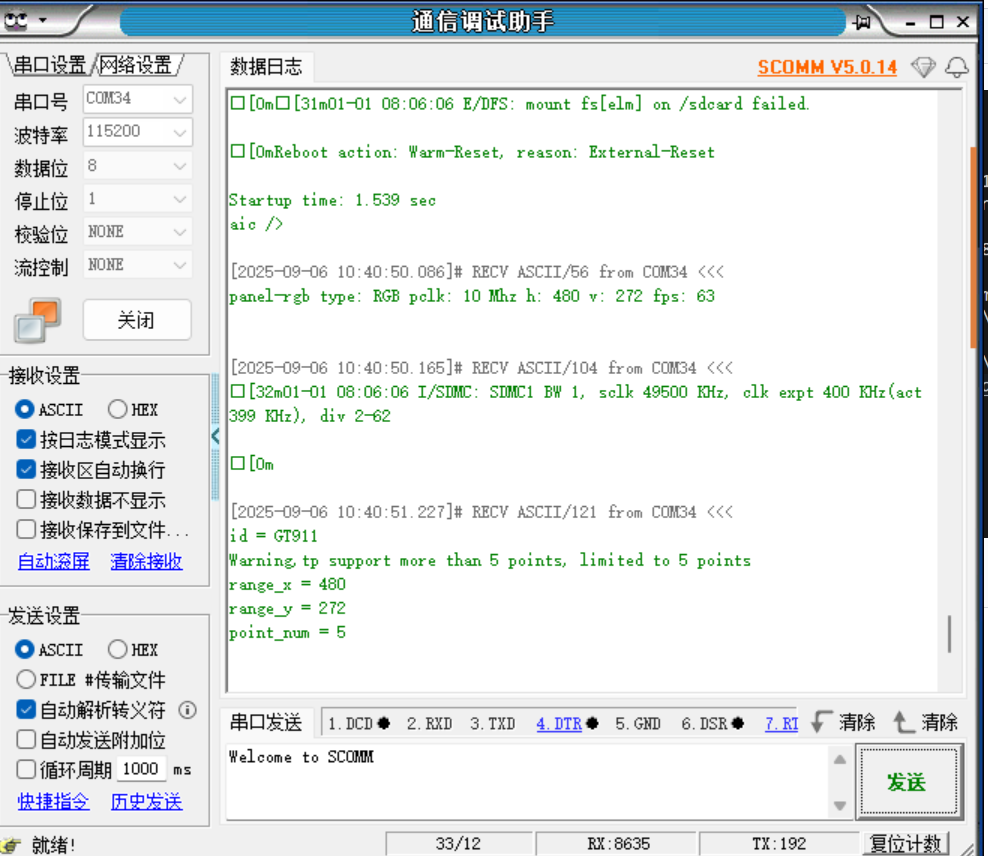The image size is (988, 856).
Task: Switch to 串口设置 tab
Action: click(49, 65)
